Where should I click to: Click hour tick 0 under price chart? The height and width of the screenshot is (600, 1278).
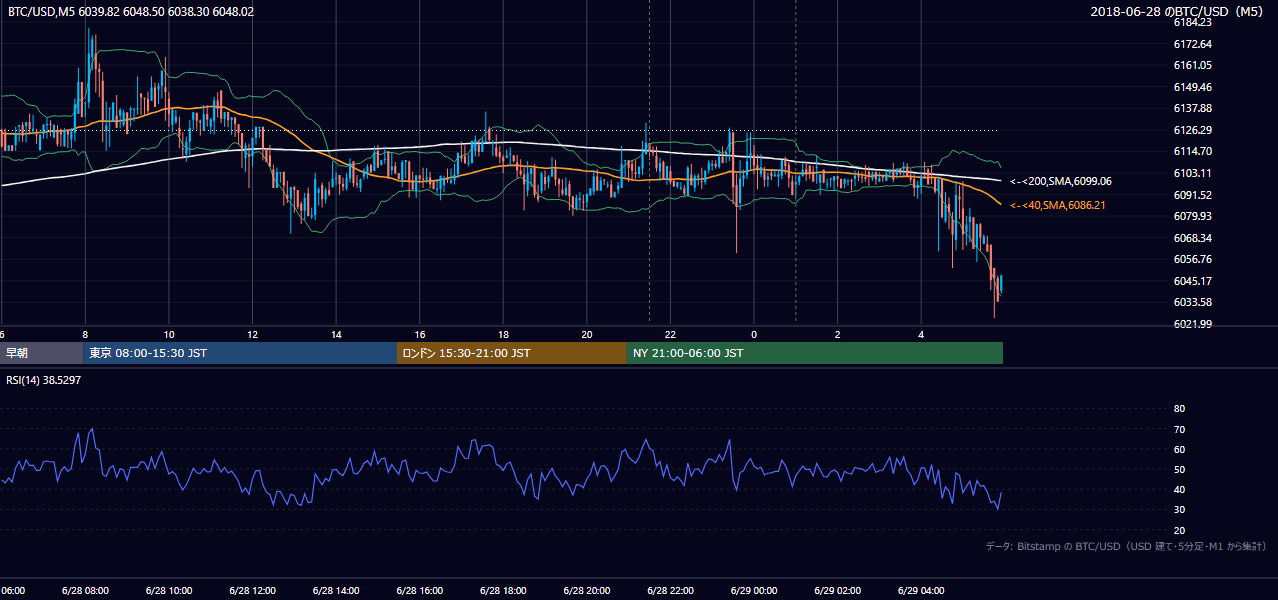click(x=754, y=334)
